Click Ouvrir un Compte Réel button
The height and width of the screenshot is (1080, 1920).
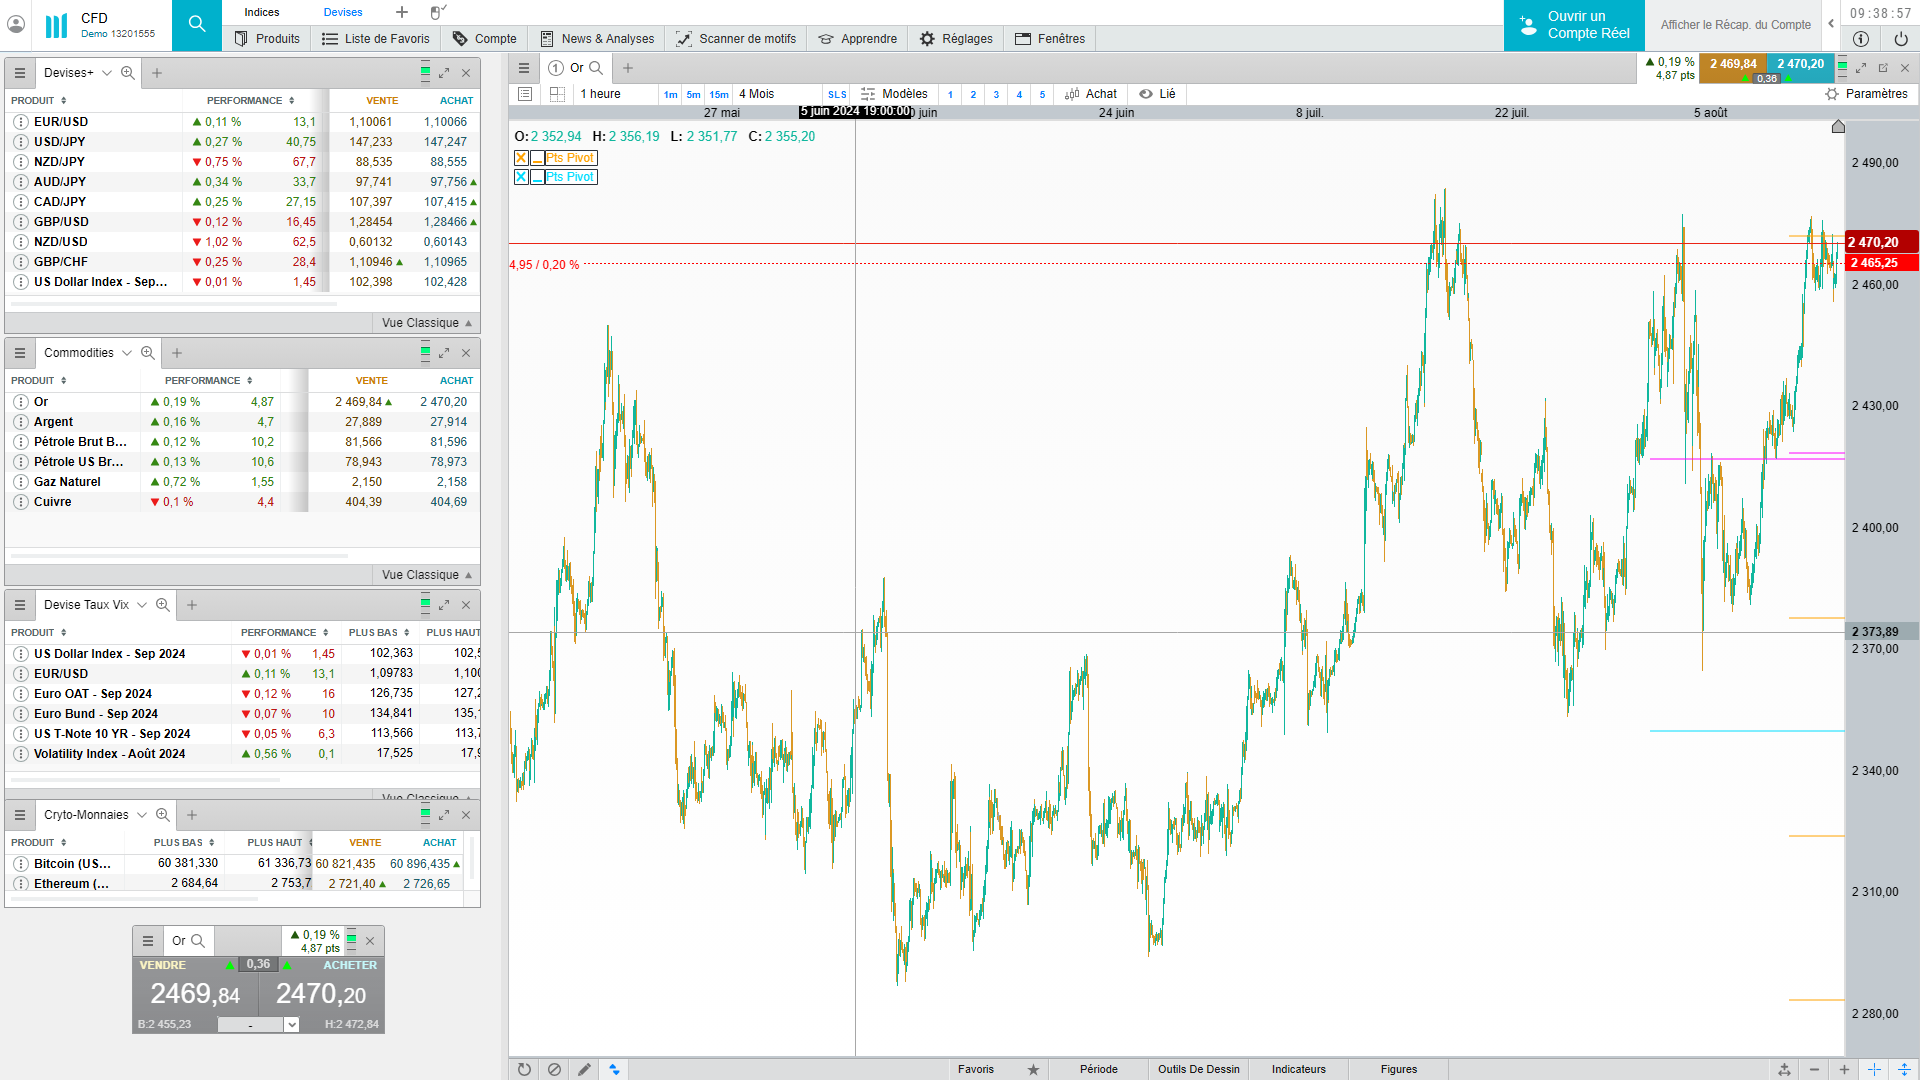point(1574,25)
